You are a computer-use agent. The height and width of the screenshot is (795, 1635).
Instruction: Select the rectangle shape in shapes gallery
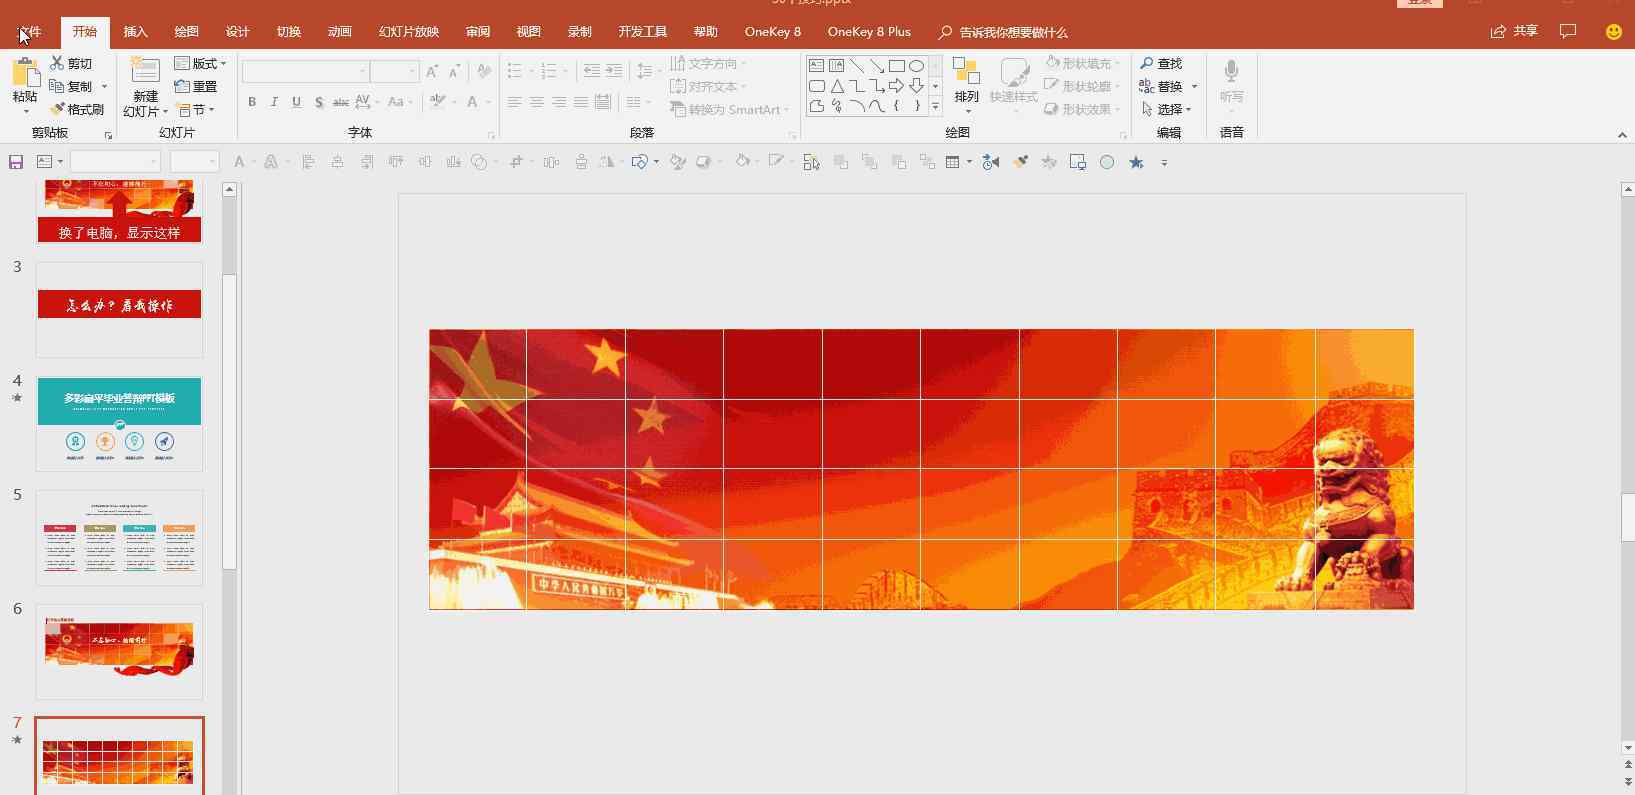pyautogui.click(x=897, y=66)
